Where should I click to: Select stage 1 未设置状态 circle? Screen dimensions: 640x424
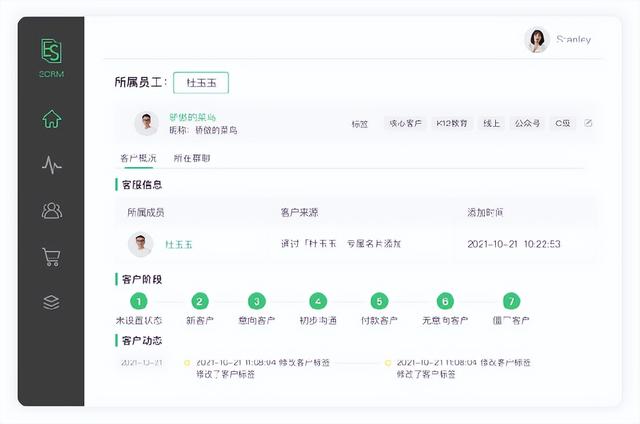(x=138, y=301)
